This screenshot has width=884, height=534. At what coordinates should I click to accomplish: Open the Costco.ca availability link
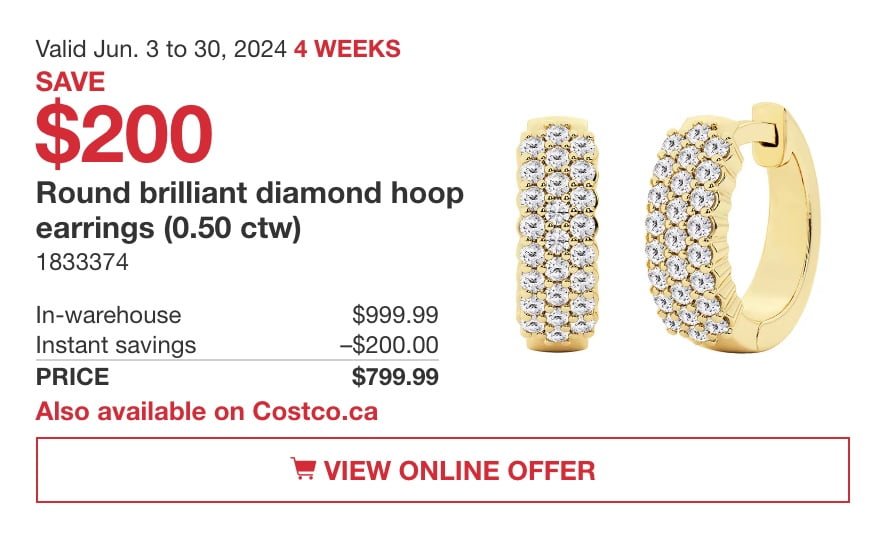click(x=206, y=411)
